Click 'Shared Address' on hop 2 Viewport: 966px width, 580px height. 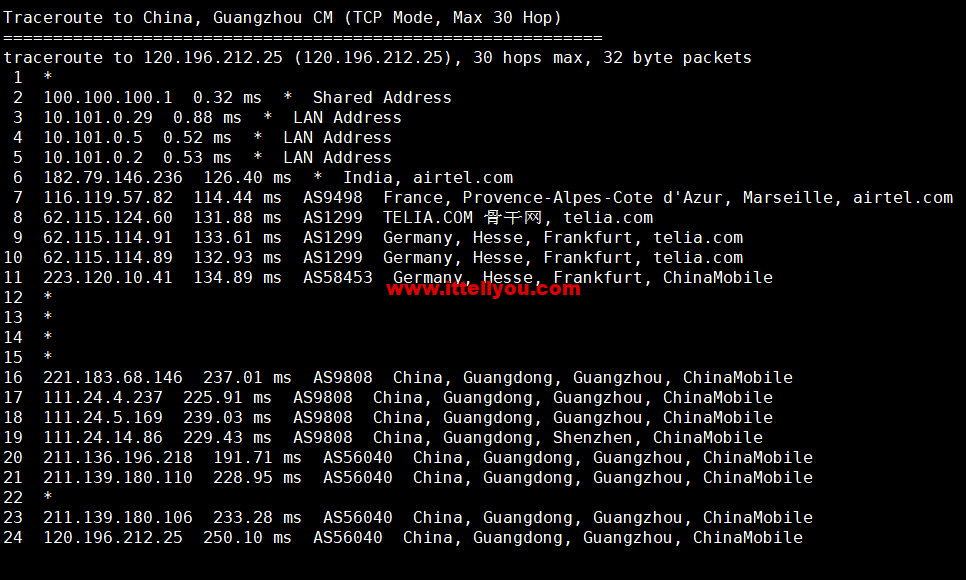tap(382, 97)
